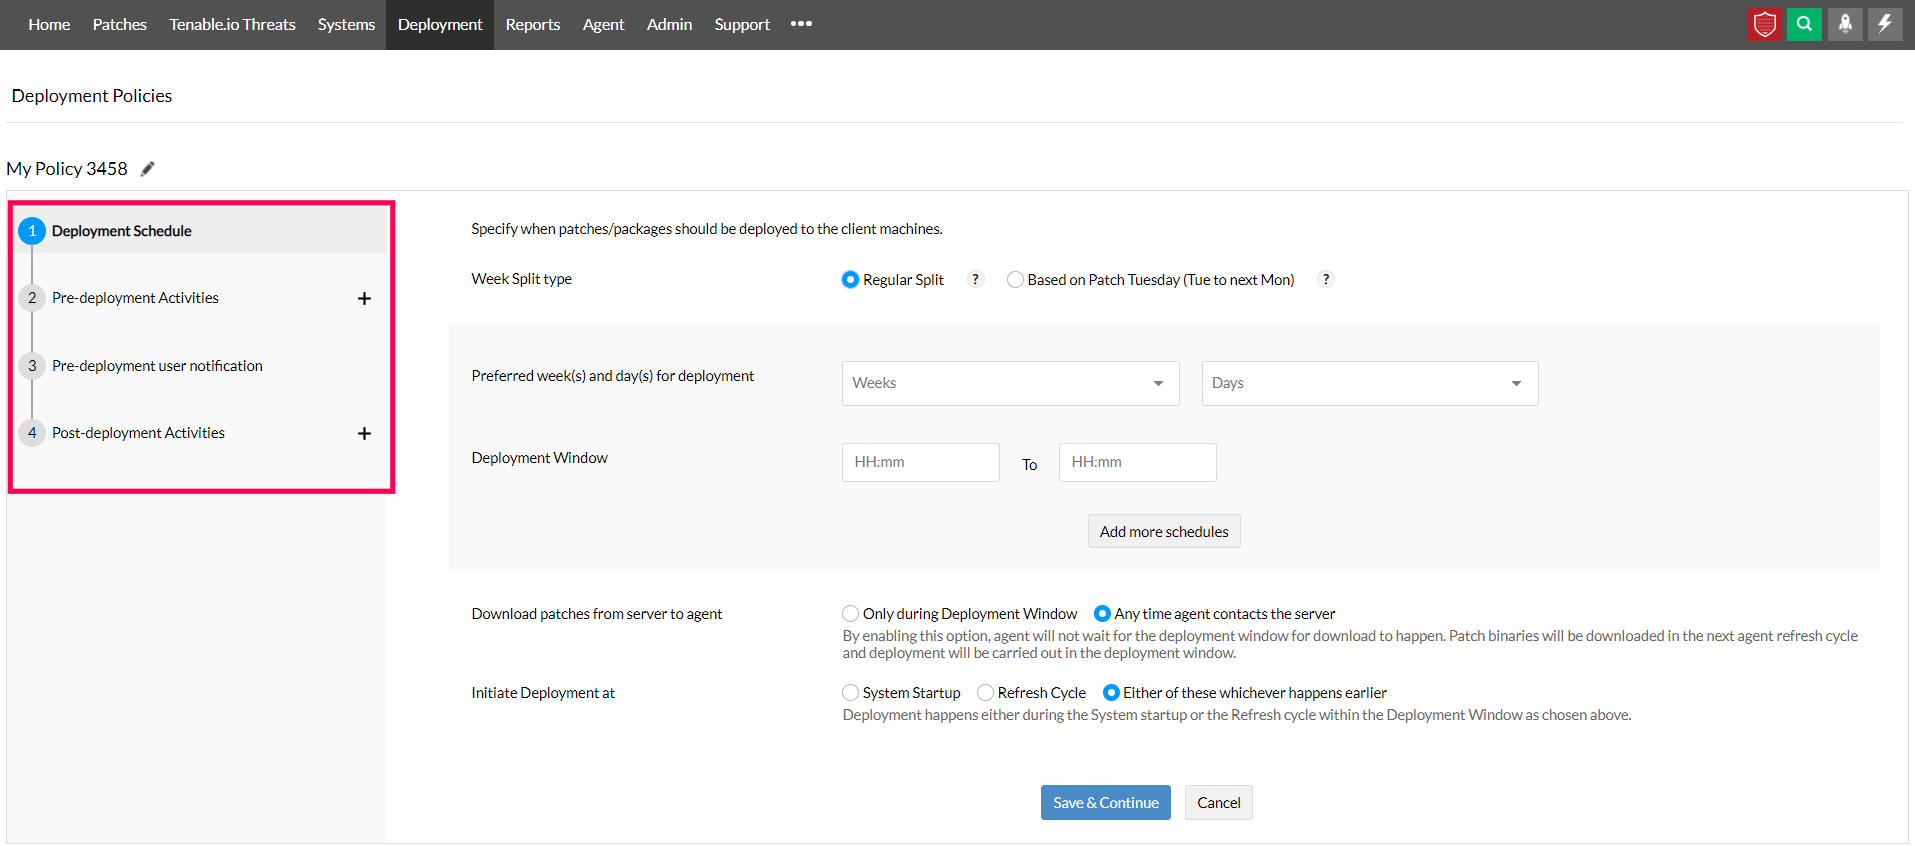Click Add more schedules button
Viewport: 1915px width, 846px height.
point(1164,532)
